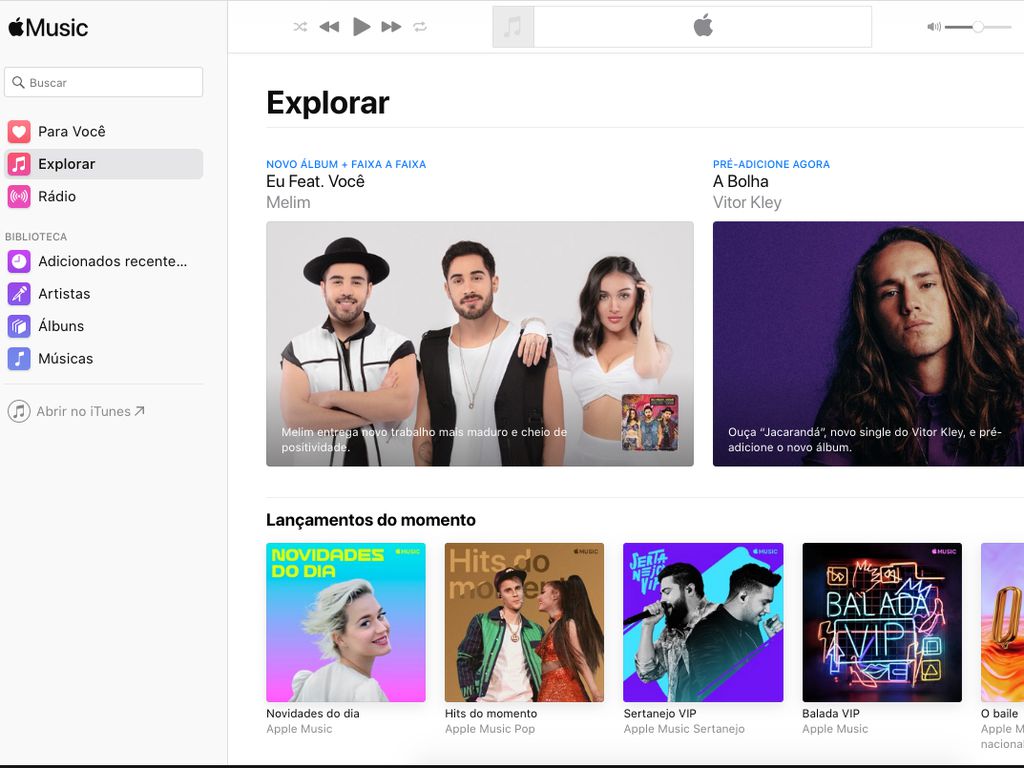
Task: Open Apple Music Sertanejo curator link
Action: pos(684,729)
